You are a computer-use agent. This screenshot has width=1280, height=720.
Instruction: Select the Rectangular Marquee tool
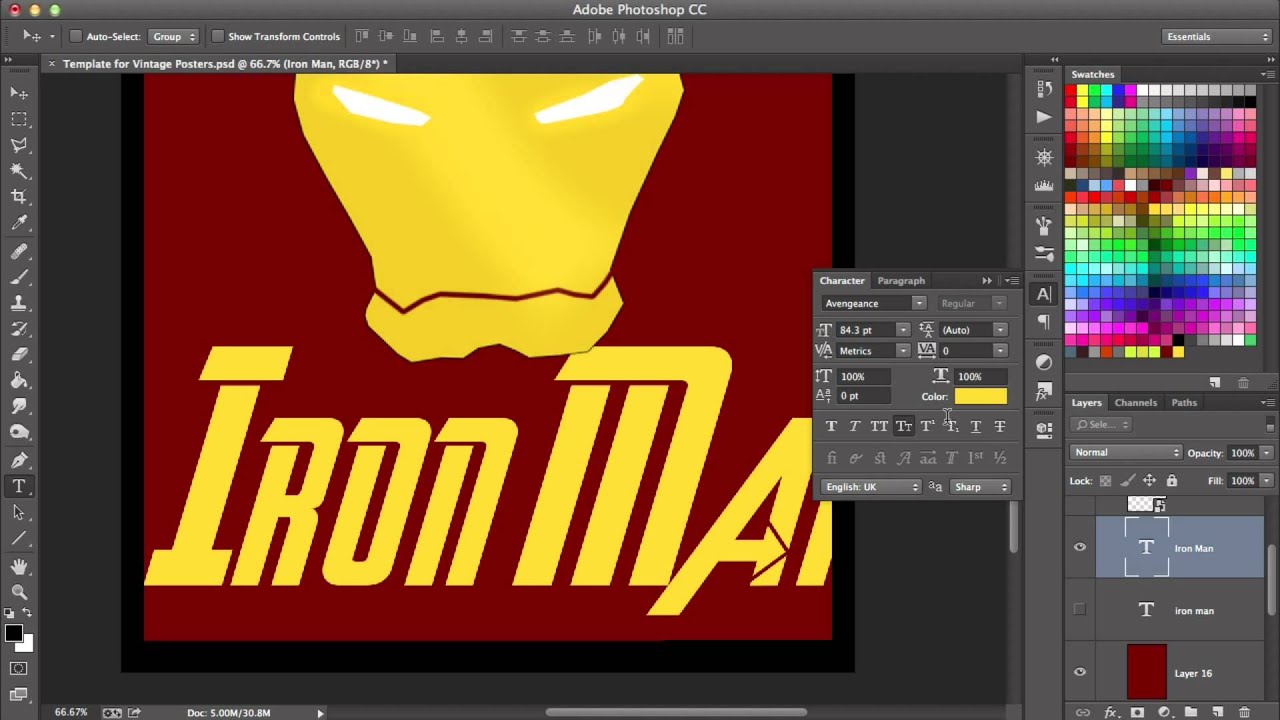(19, 119)
